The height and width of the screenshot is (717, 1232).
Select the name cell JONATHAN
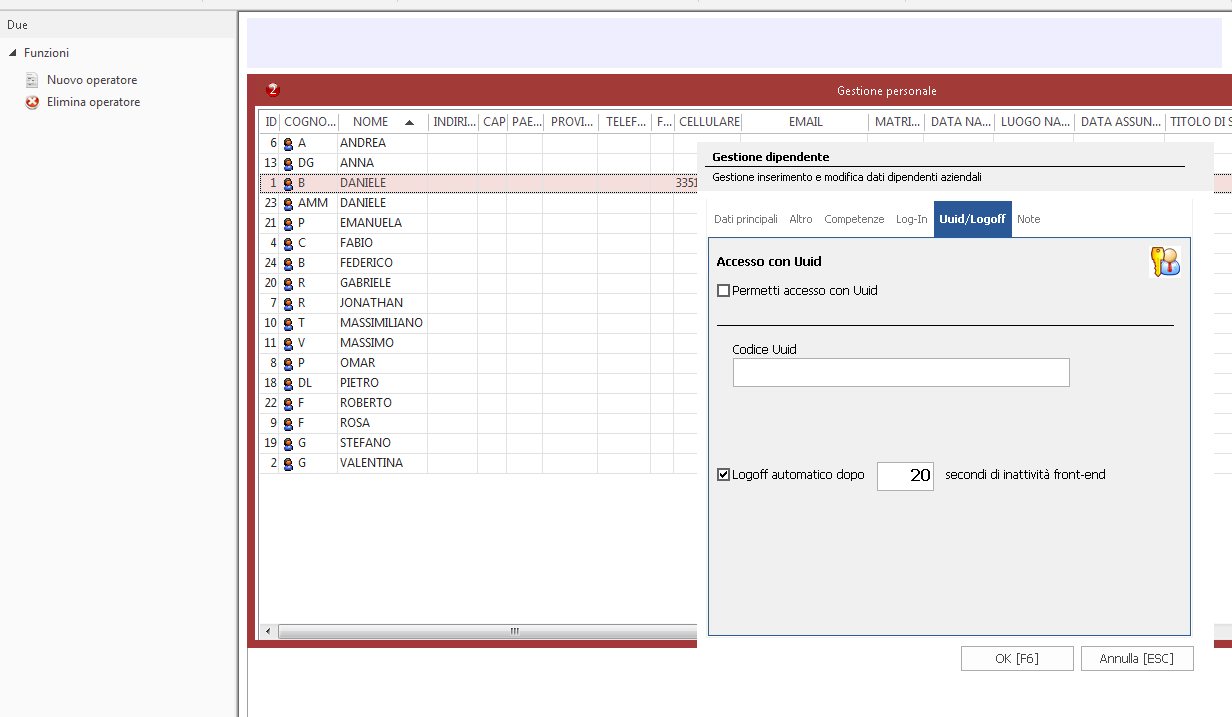coord(383,303)
